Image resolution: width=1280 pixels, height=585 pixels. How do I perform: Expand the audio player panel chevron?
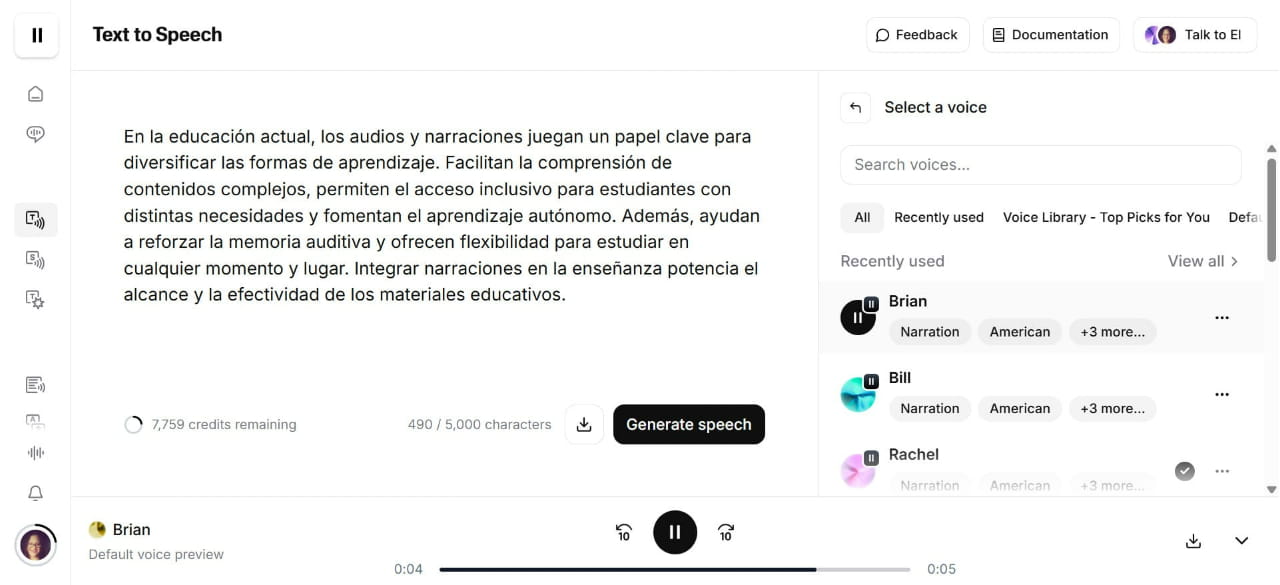(x=1241, y=540)
